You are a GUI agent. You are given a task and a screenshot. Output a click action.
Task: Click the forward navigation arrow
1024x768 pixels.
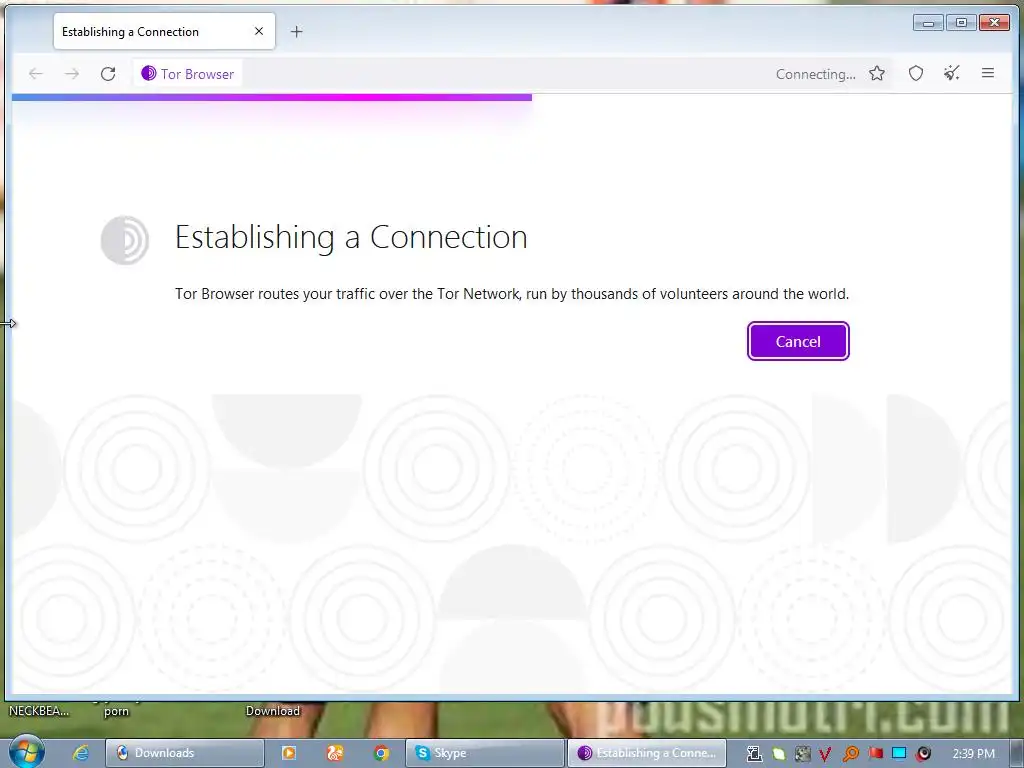(x=72, y=74)
